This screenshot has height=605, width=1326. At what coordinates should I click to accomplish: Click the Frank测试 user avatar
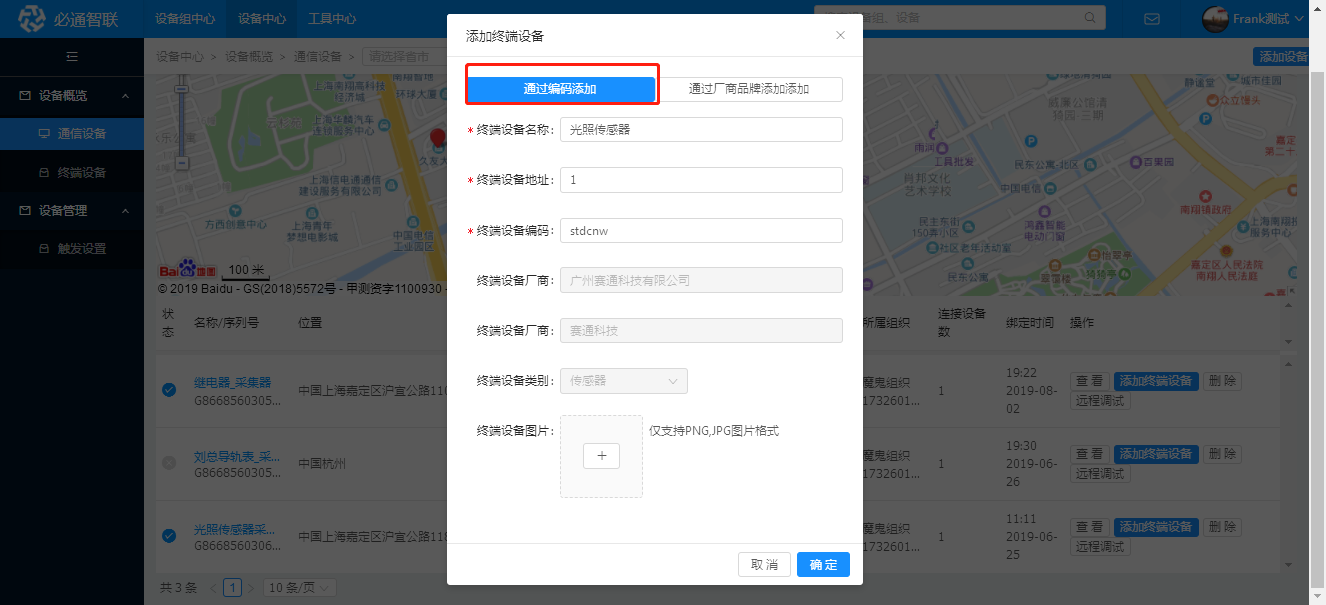[x=1215, y=19]
